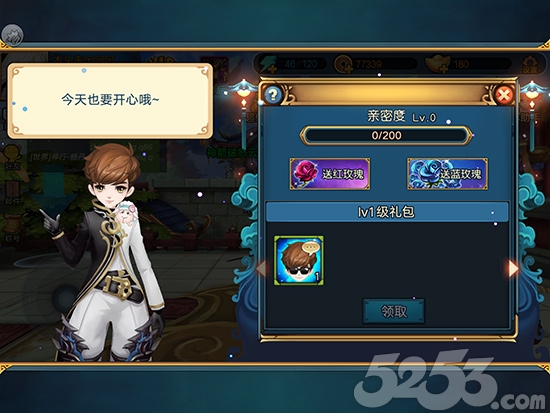Claim the lv1 gift pack reward

[394, 311]
